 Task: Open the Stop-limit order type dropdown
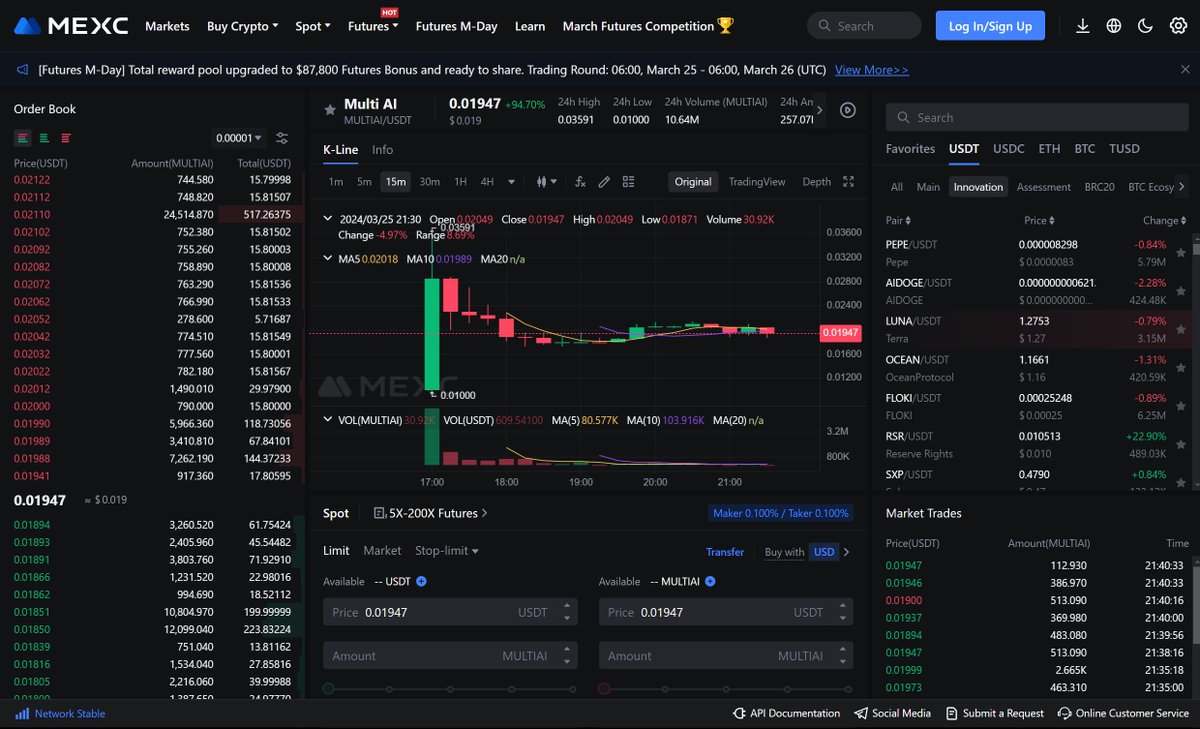(x=447, y=551)
